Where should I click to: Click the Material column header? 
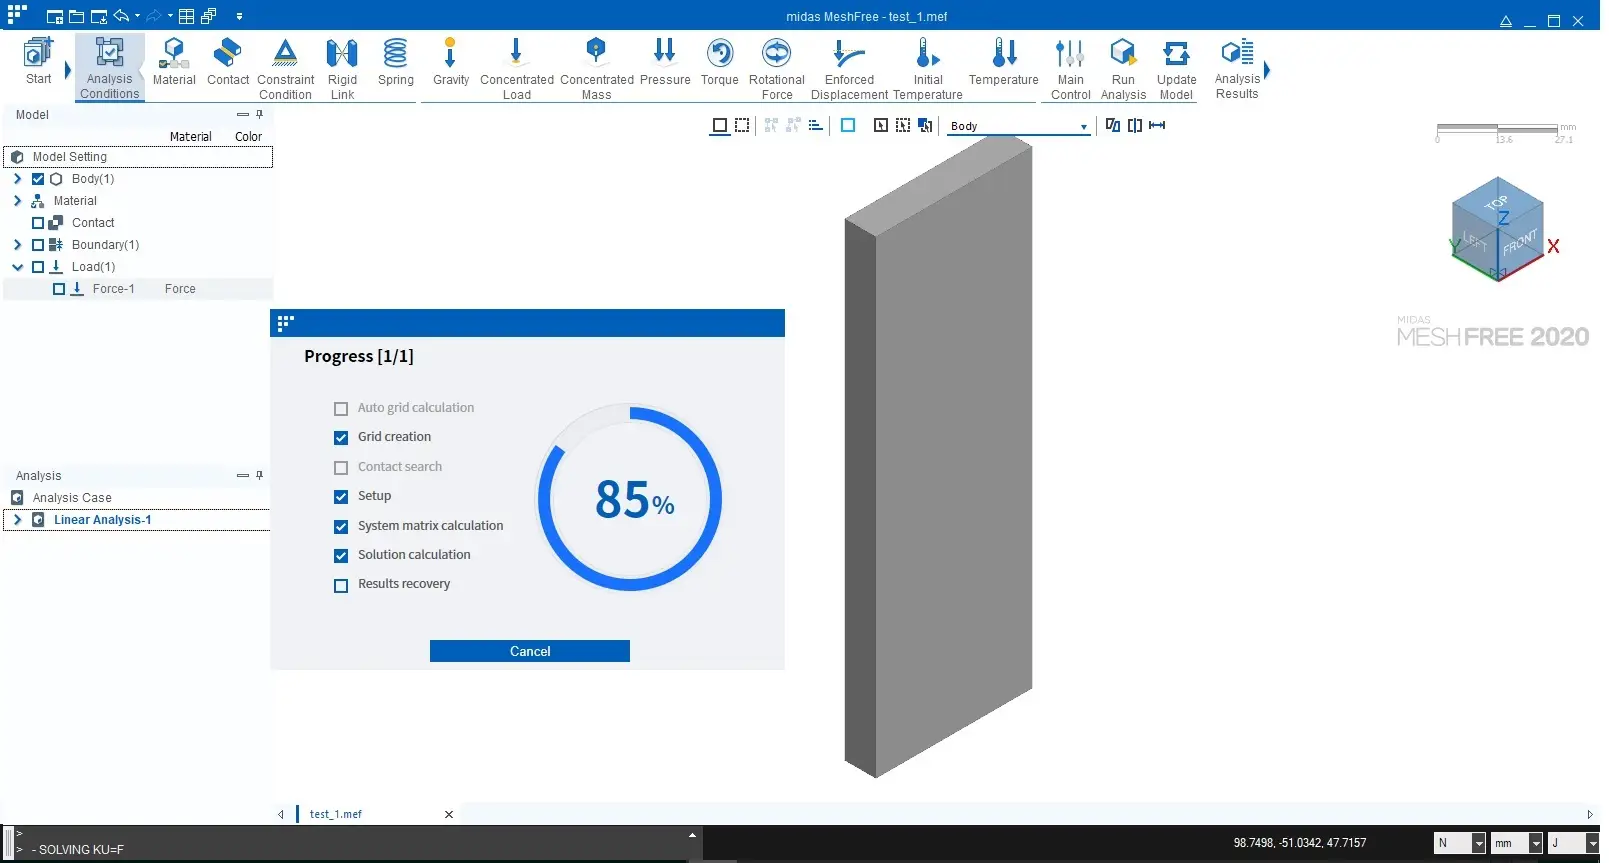[190, 137]
